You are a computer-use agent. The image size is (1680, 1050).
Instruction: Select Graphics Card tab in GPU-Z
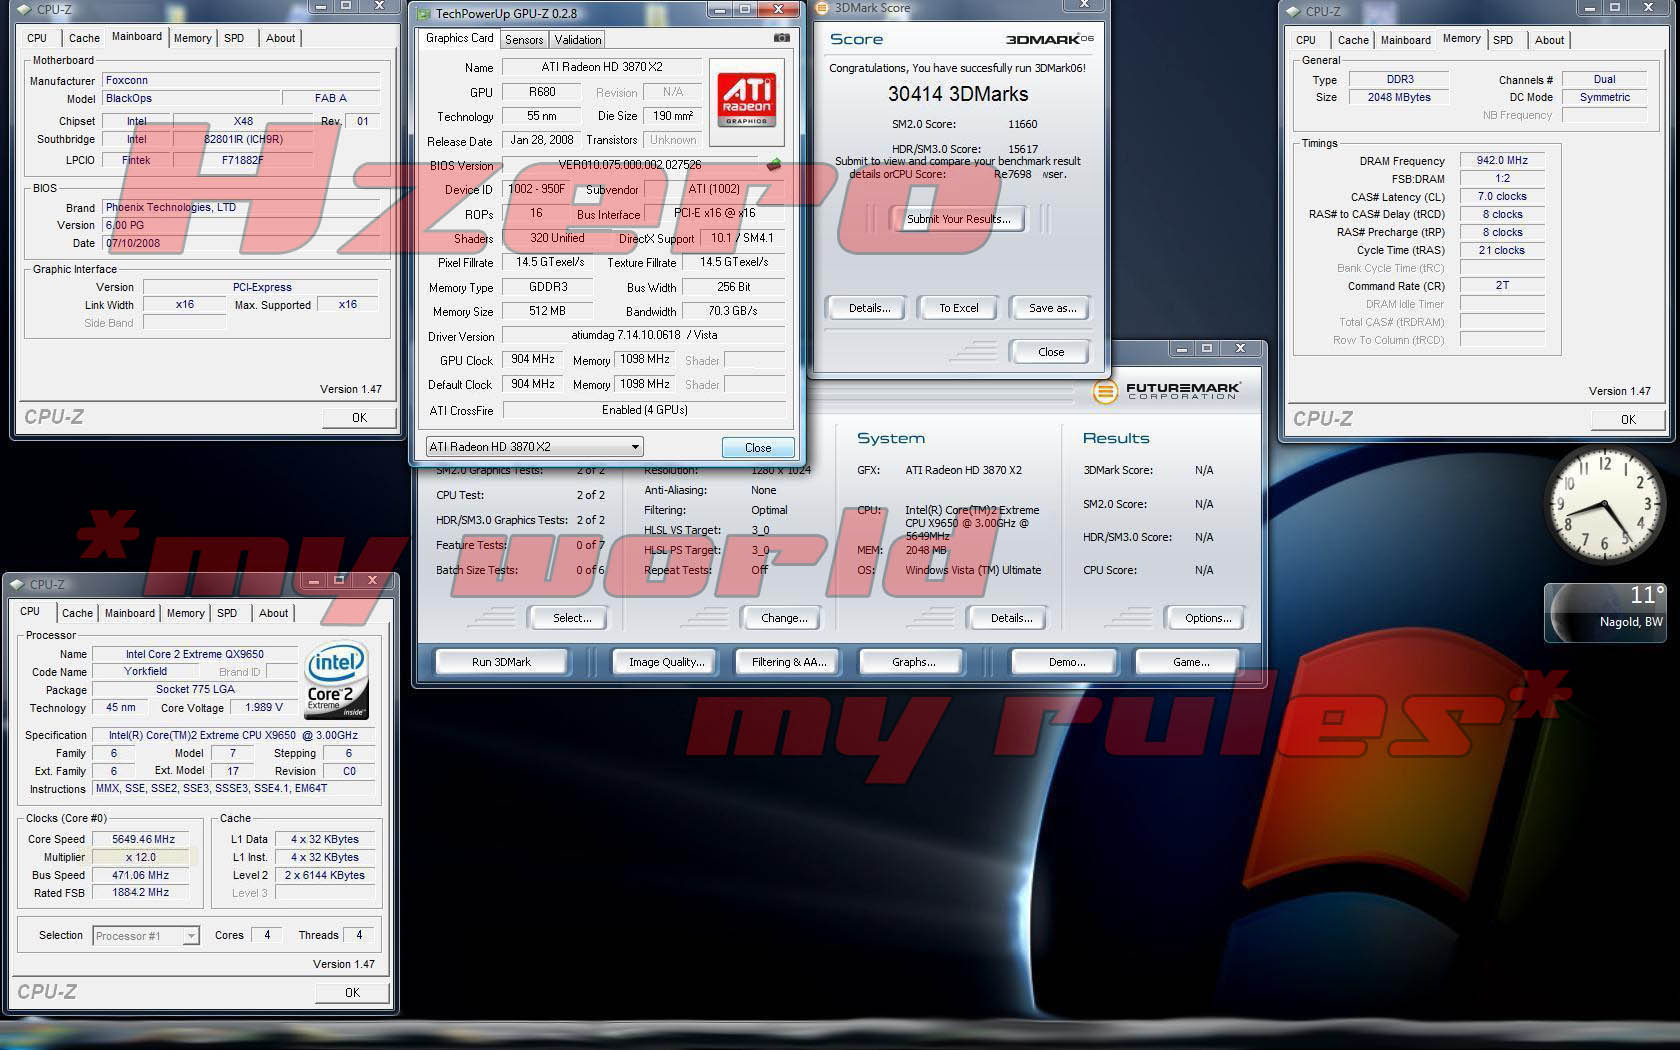coord(459,38)
